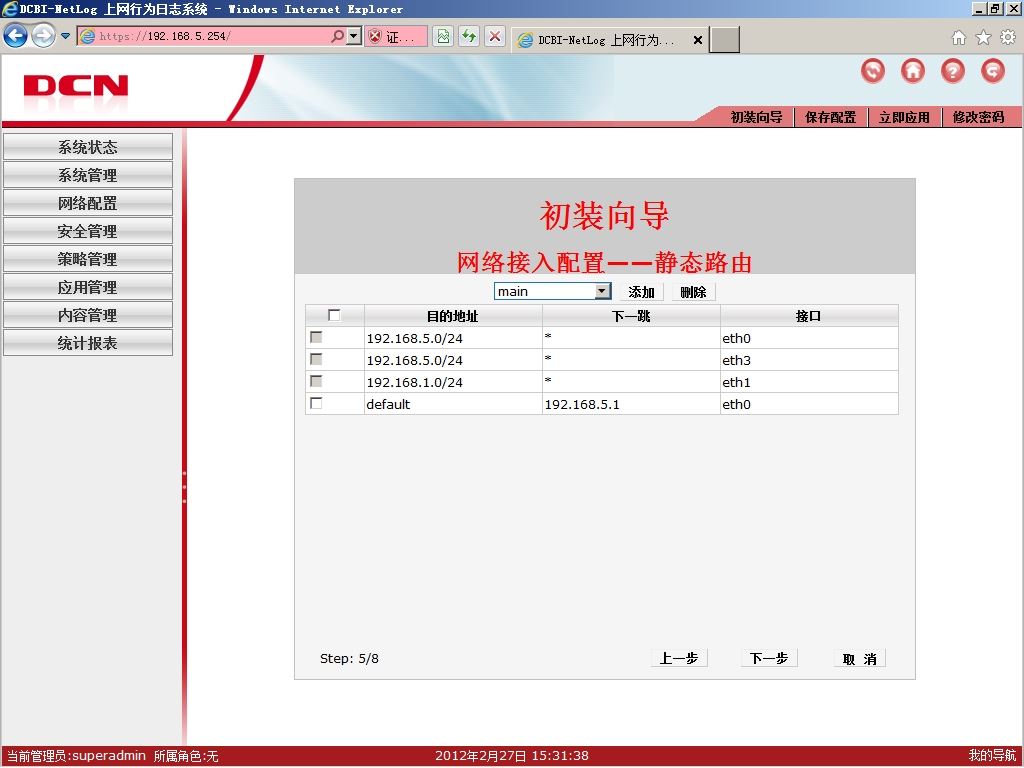Click the certificate error shield badge

click(396, 37)
